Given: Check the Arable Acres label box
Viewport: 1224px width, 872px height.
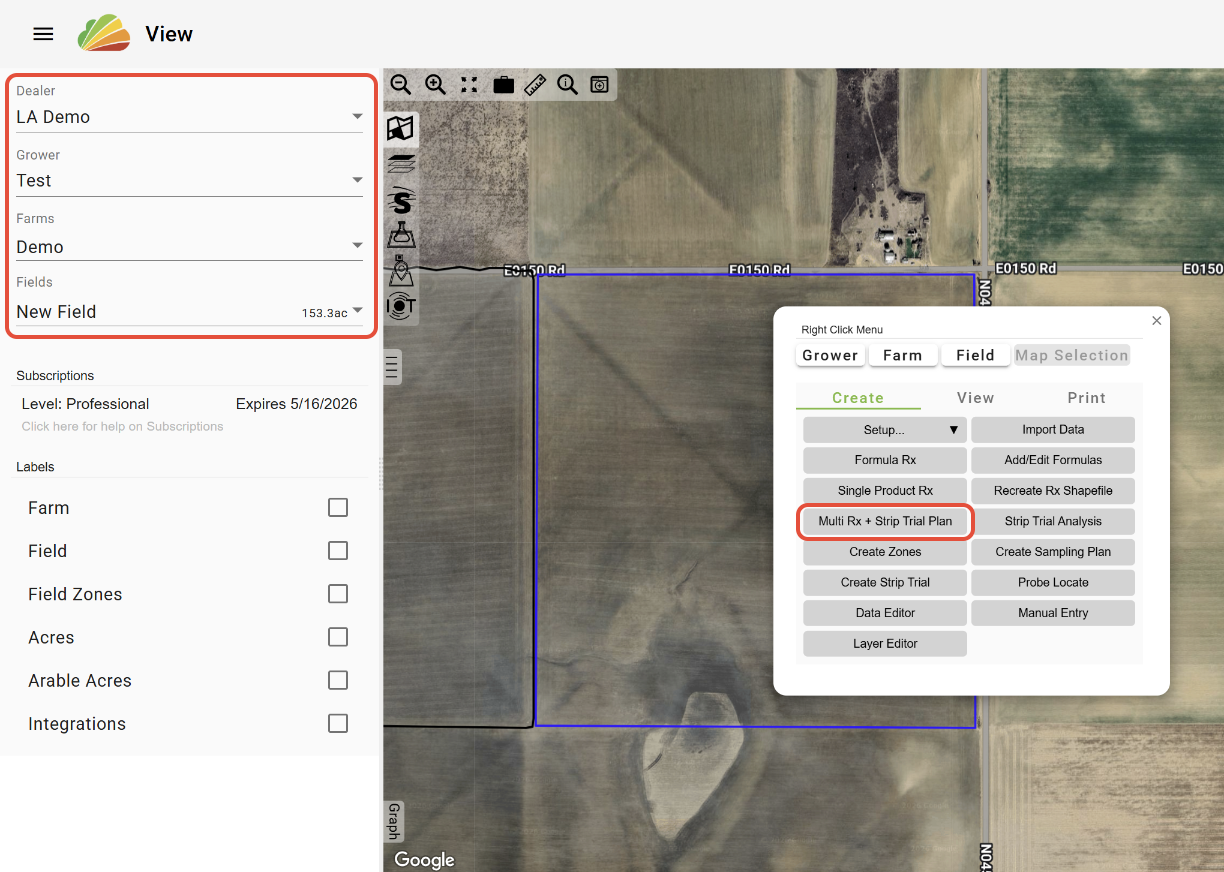Looking at the screenshot, I should pos(338,681).
